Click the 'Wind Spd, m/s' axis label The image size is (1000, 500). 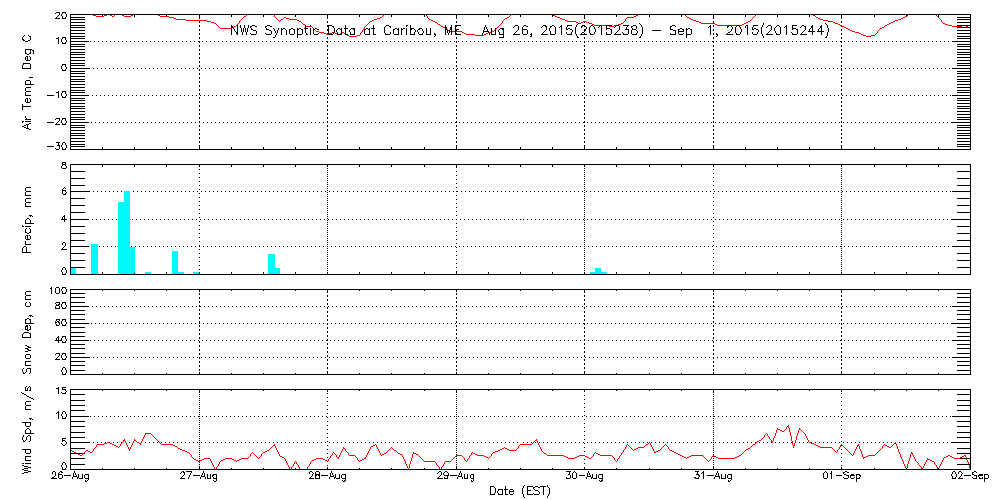[28, 428]
